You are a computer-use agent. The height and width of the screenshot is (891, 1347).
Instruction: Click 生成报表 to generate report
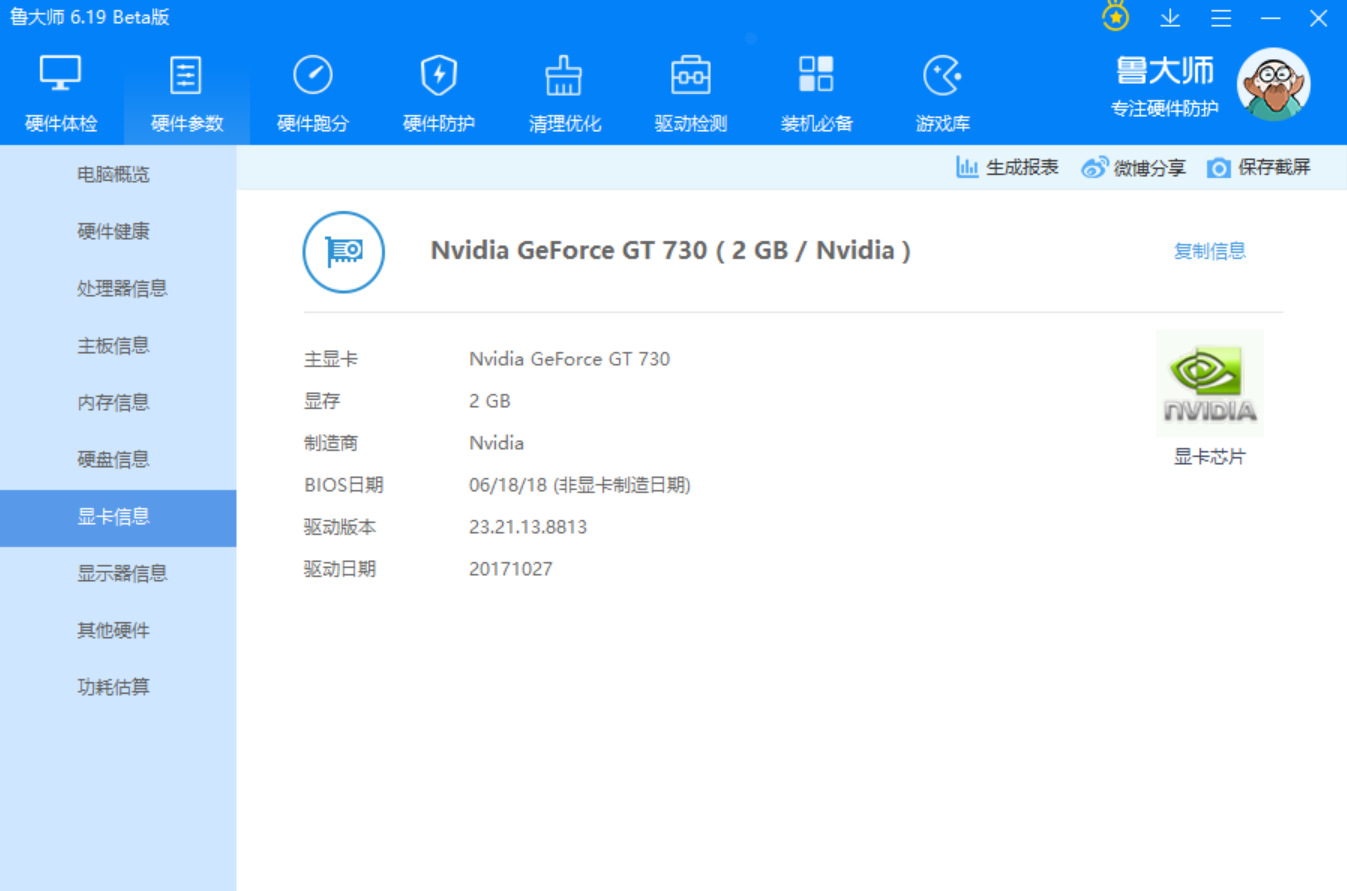tap(1007, 168)
